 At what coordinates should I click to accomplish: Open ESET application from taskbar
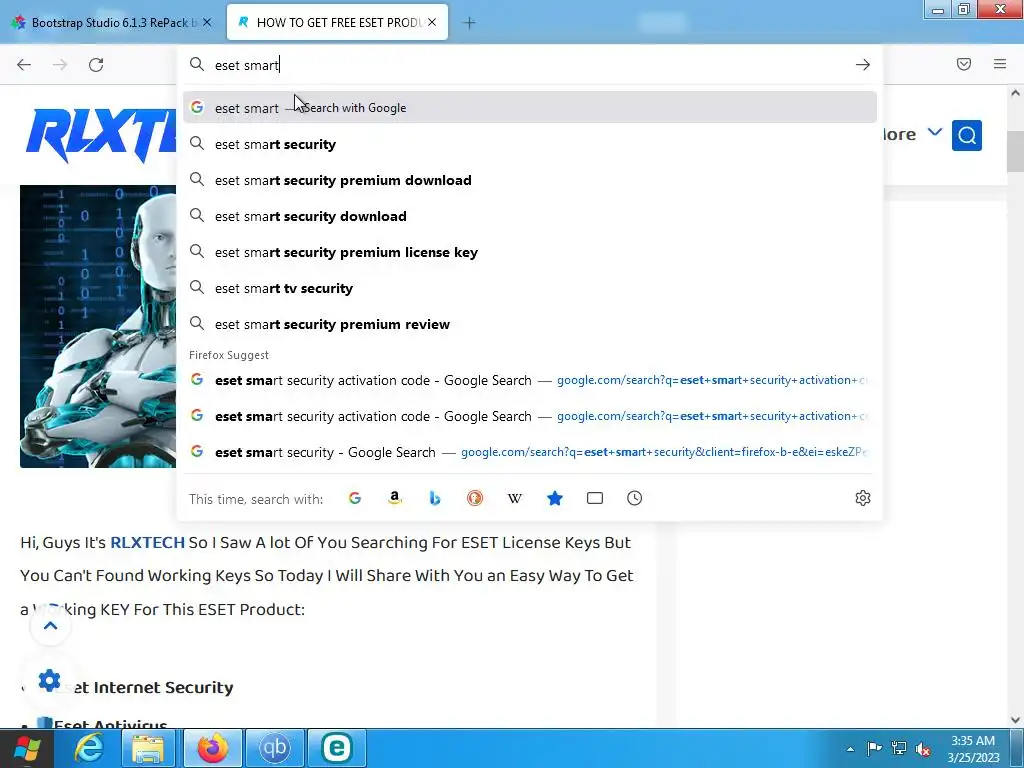coord(337,748)
